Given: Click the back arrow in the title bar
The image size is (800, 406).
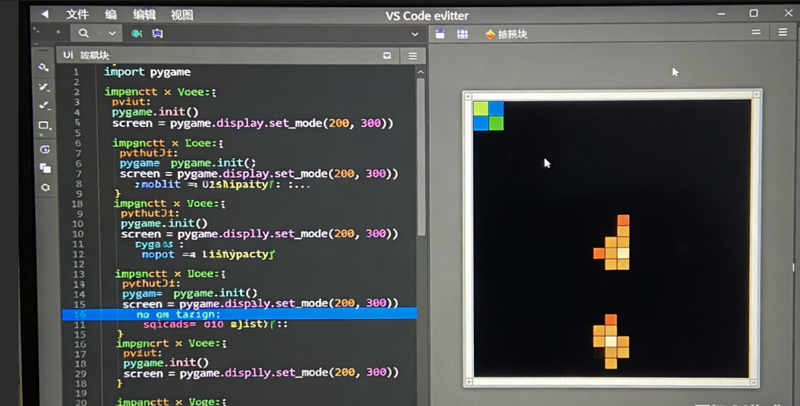Looking at the screenshot, I should 44,14.
